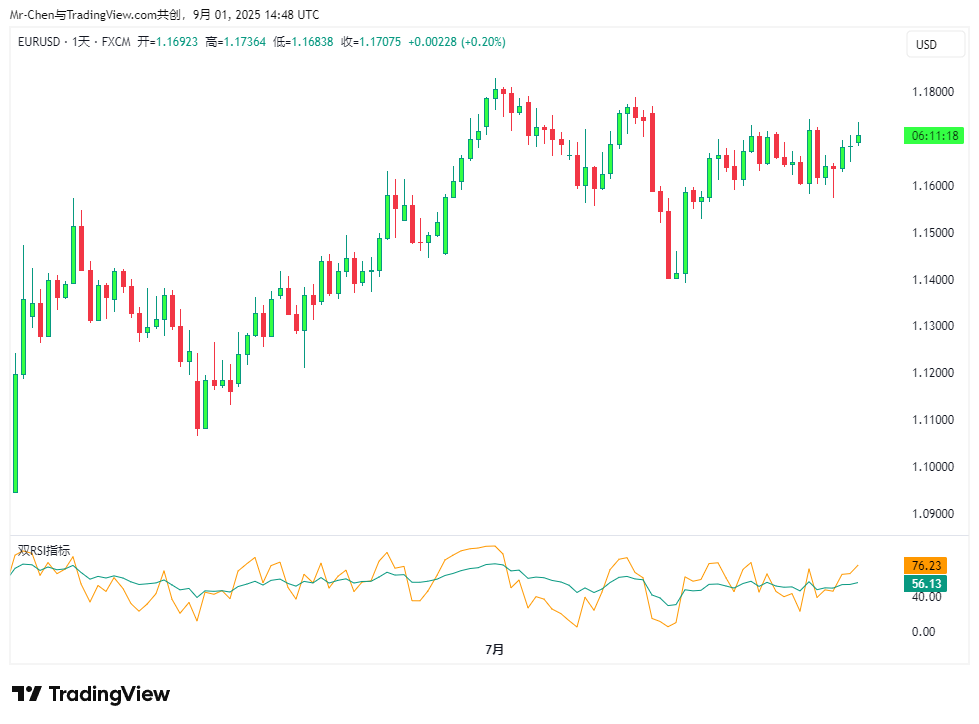The width and height of the screenshot is (979, 724).
Task: Click the USD currency button
Action: click(935, 44)
